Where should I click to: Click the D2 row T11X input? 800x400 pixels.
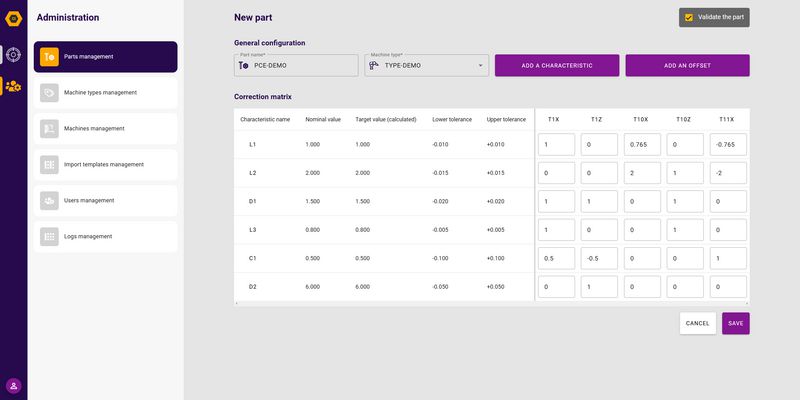tap(728, 287)
